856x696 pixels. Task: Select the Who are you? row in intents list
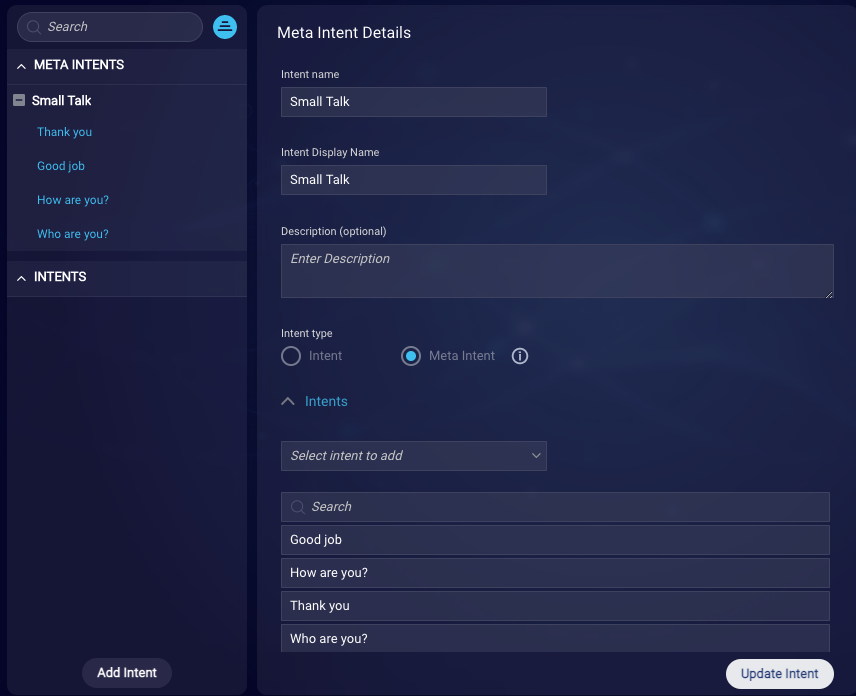[x=555, y=638]
